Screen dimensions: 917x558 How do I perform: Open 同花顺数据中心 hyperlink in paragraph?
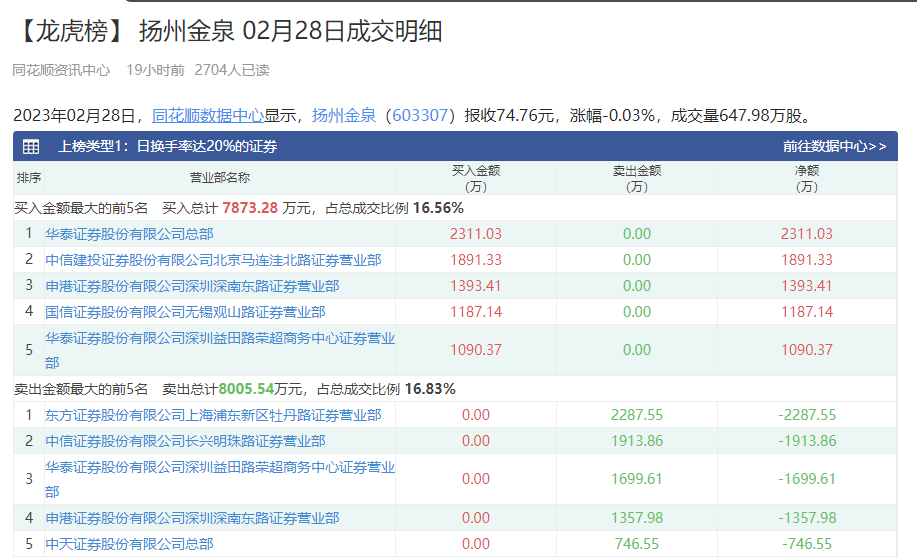point(208,115)
